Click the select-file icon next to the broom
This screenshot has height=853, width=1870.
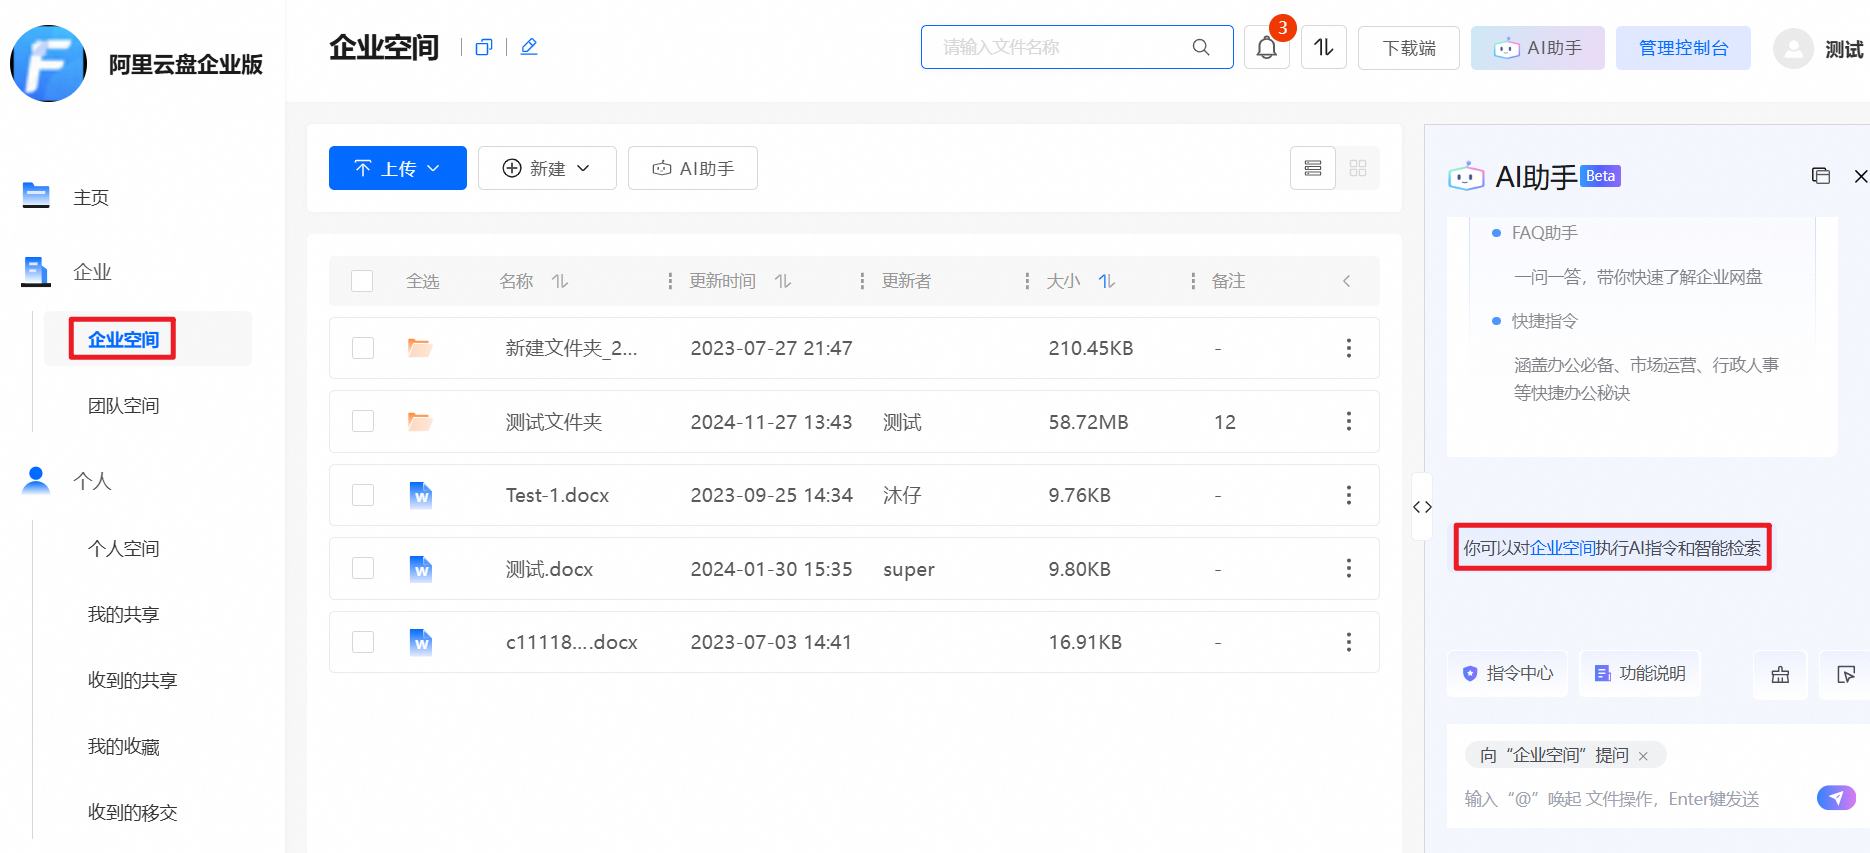1845,674
